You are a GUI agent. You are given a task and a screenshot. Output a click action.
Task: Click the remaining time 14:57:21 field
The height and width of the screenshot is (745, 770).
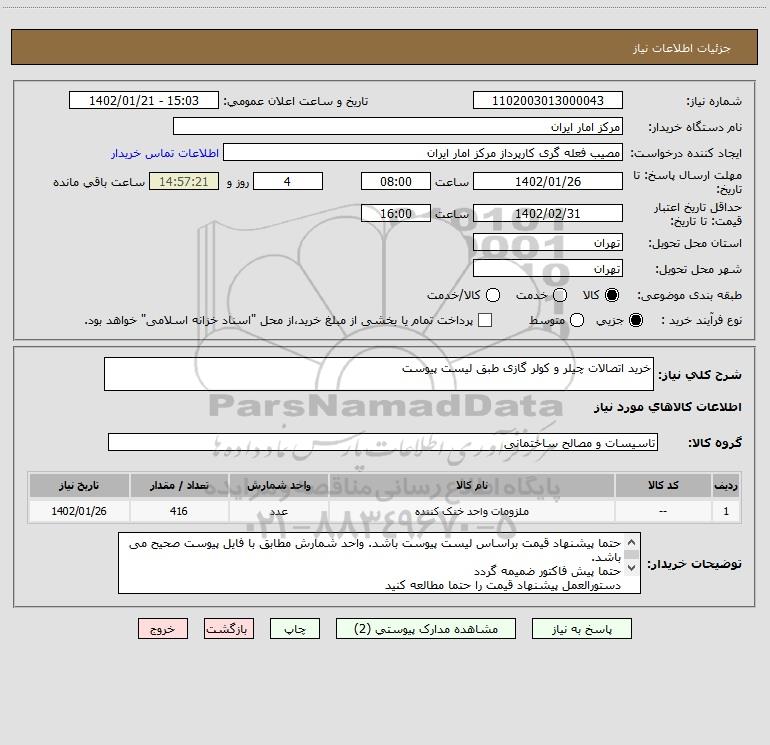click(x=184, y=181)
